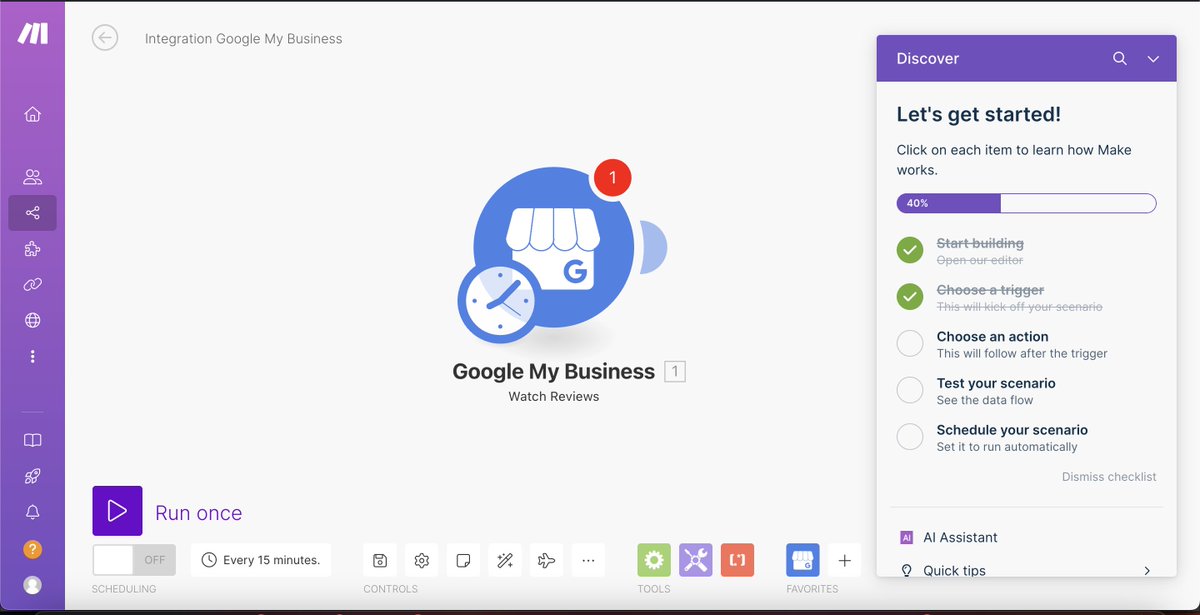Viewport: 1200px width, 615px height.
Task: Open Every 15 minutes schedule setting
Action: click(x=261, y=560)
